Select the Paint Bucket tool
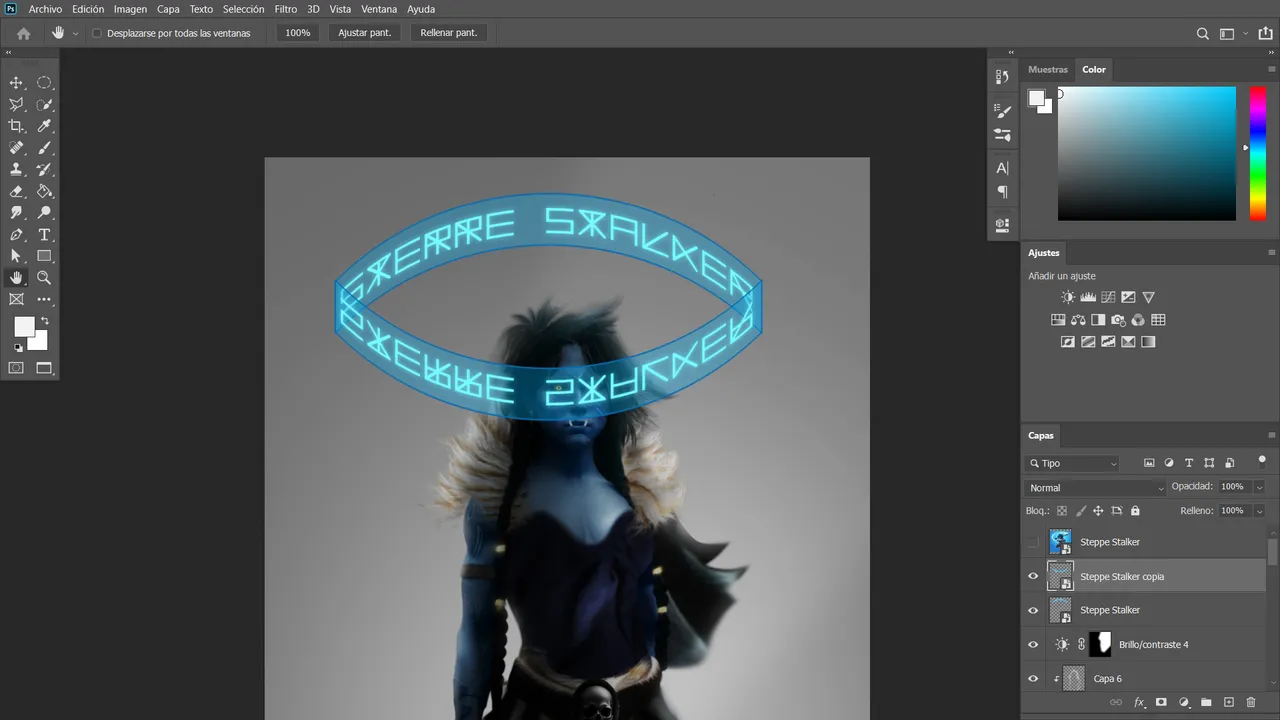 (44, 191)
